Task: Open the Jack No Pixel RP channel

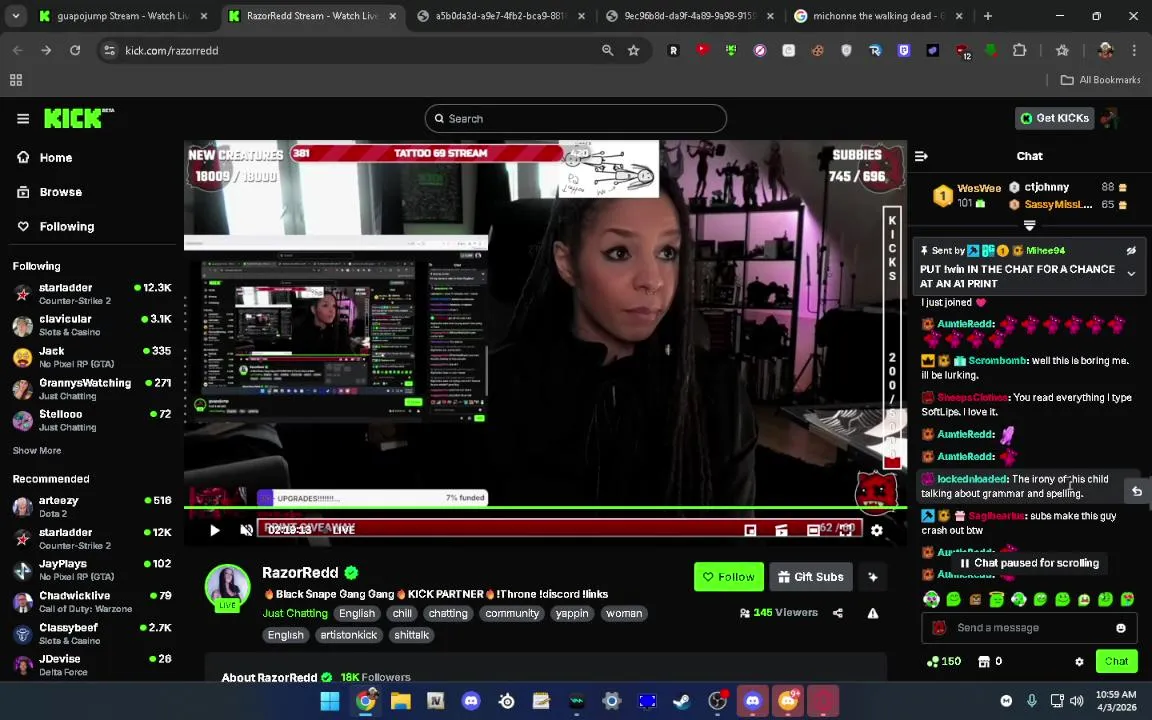Action: click(93, 356)
